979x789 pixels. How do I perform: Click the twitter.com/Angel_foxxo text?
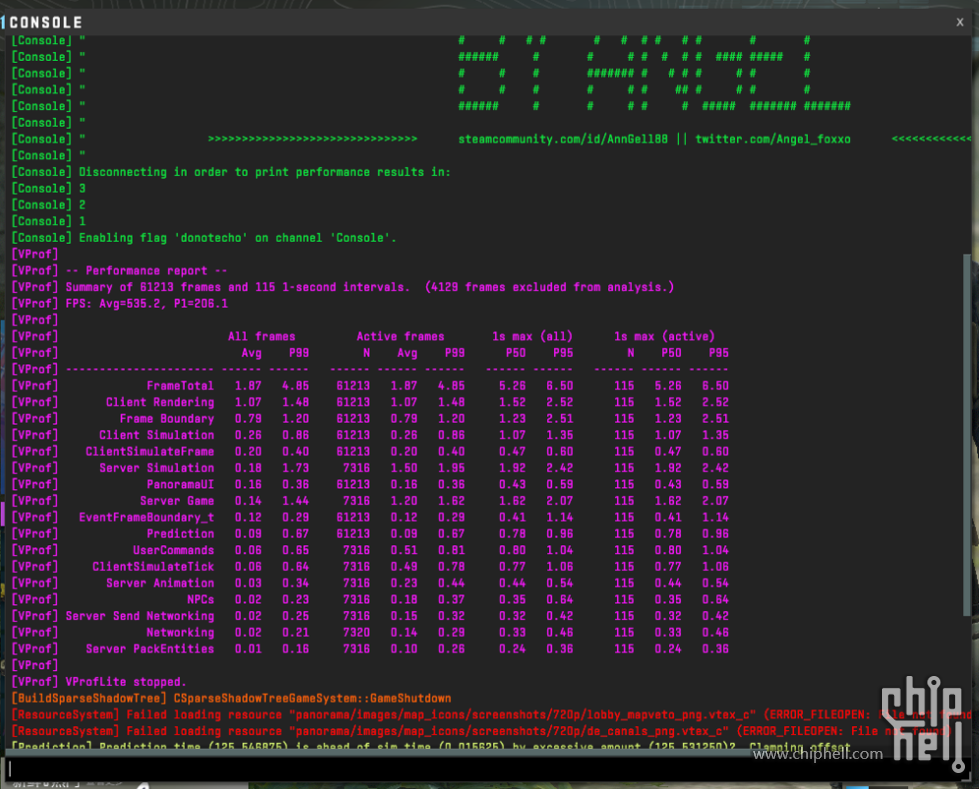[x=773, y=139]
